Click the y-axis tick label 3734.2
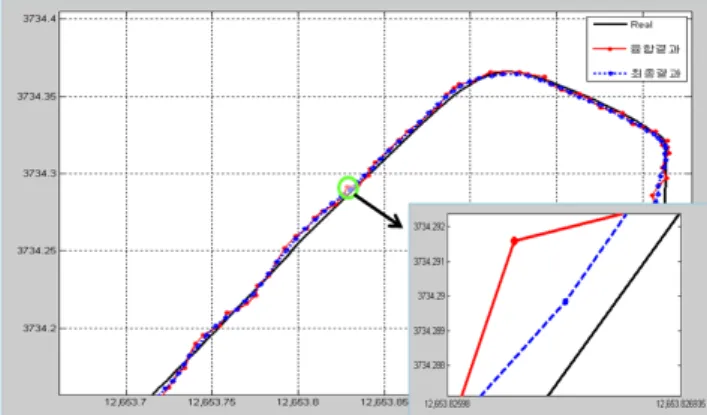This screenshot has width=707, height=415. (x=40, y=328)
